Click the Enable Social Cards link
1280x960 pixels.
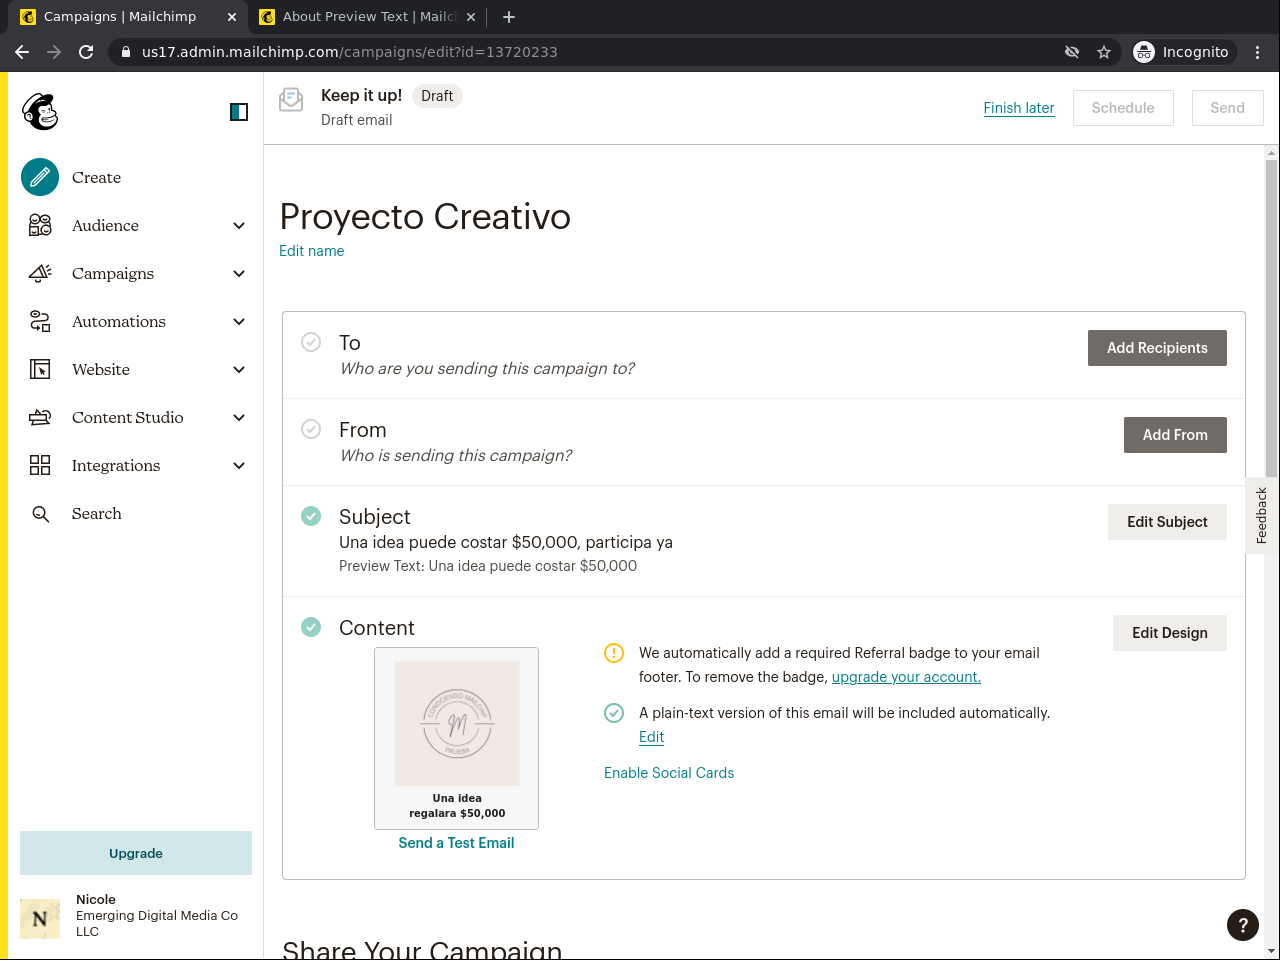point(669,773)
